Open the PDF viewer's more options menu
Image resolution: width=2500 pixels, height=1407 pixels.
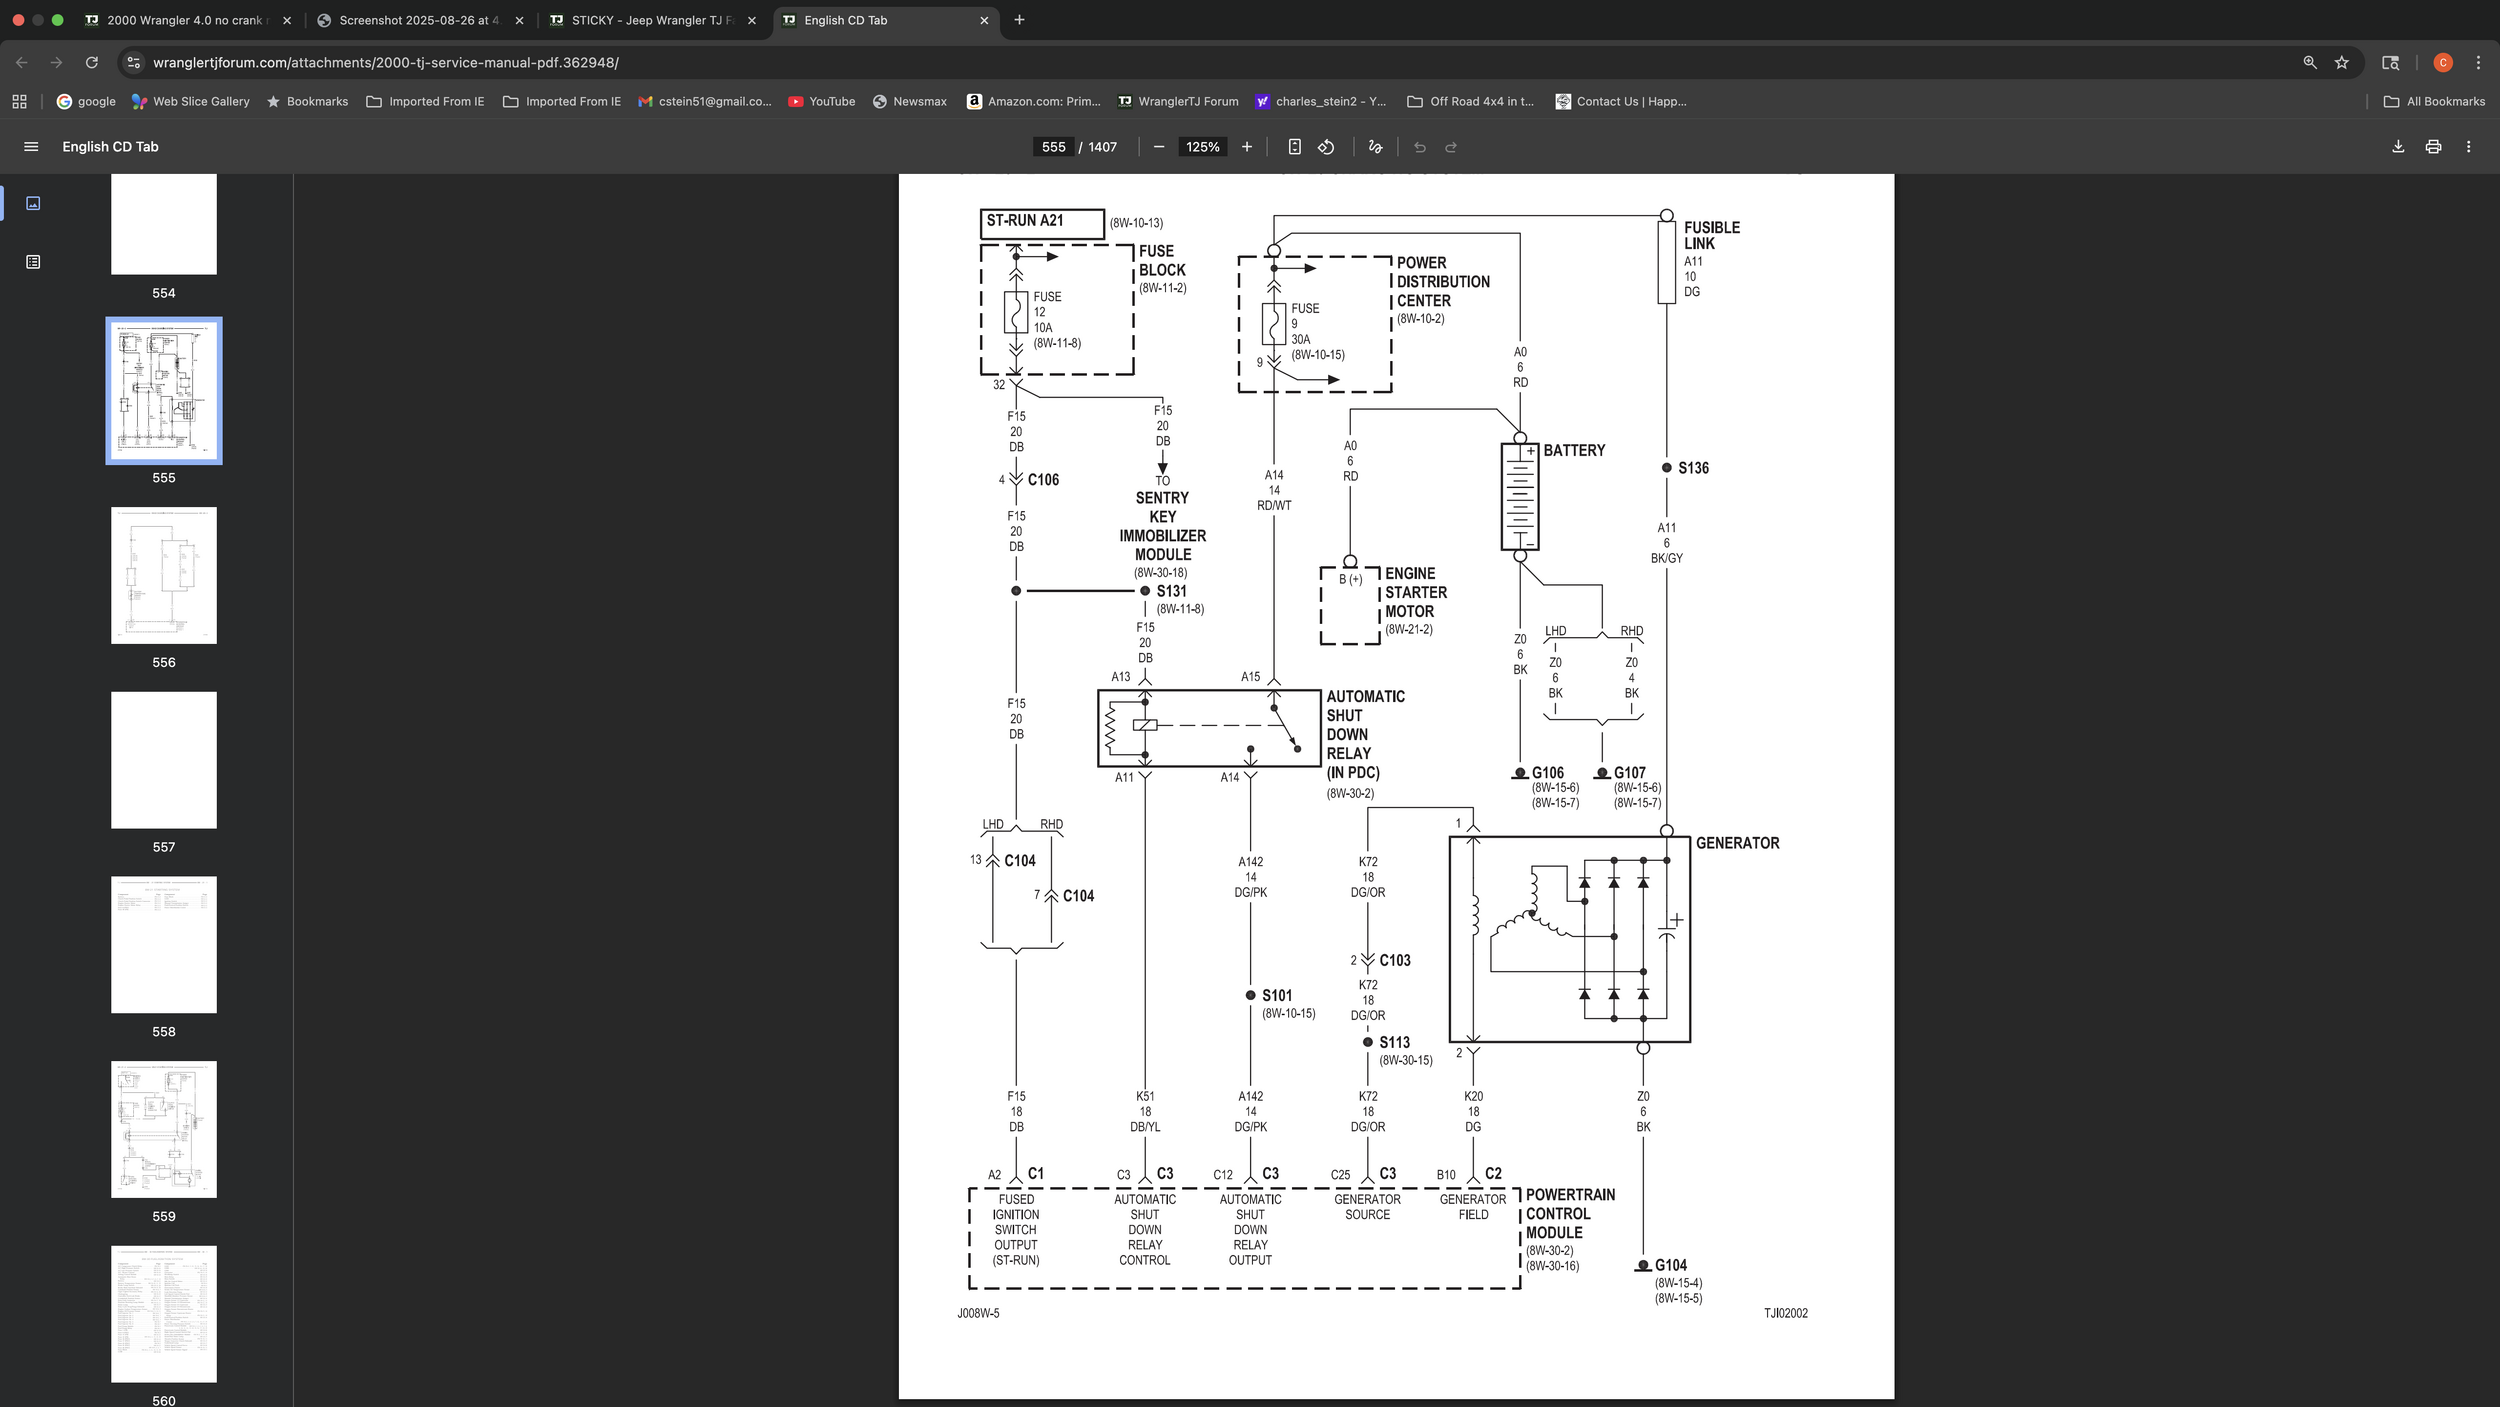tap(2469, 146)
